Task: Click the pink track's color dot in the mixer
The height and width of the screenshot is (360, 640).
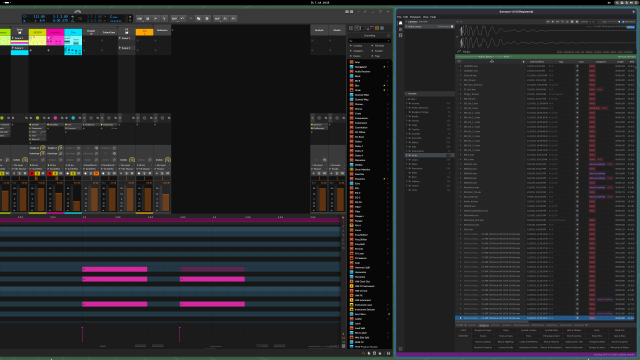Action: coord(55,118)
